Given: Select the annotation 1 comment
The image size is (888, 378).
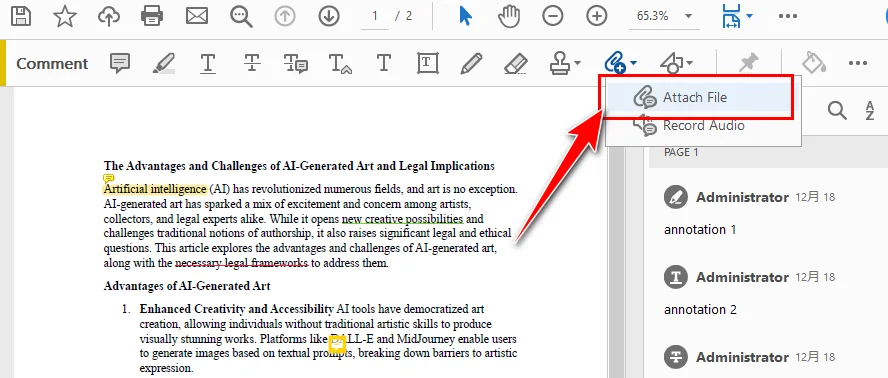Looking at the screenshot, I should tap(700, 230).
